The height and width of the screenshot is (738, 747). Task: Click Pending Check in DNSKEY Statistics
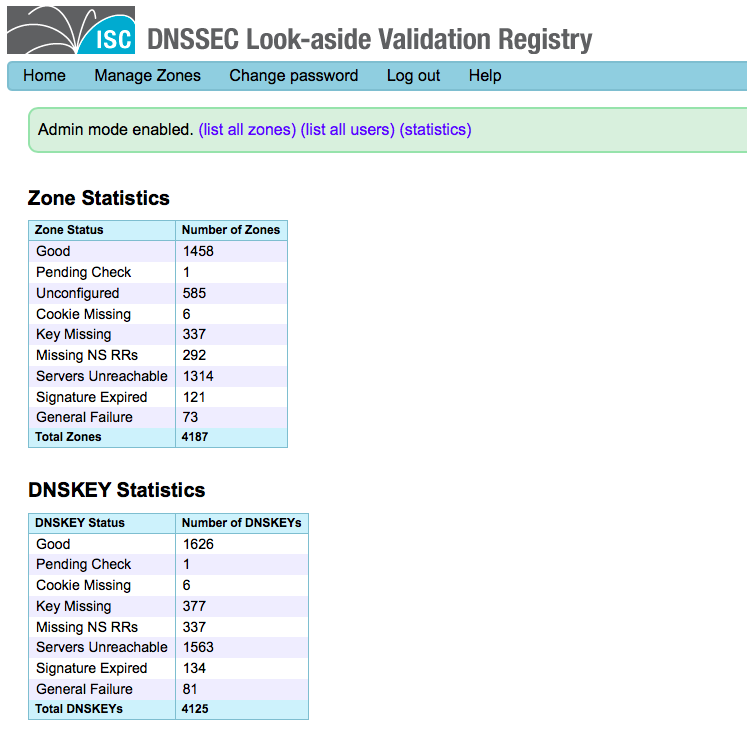point(83,564)
